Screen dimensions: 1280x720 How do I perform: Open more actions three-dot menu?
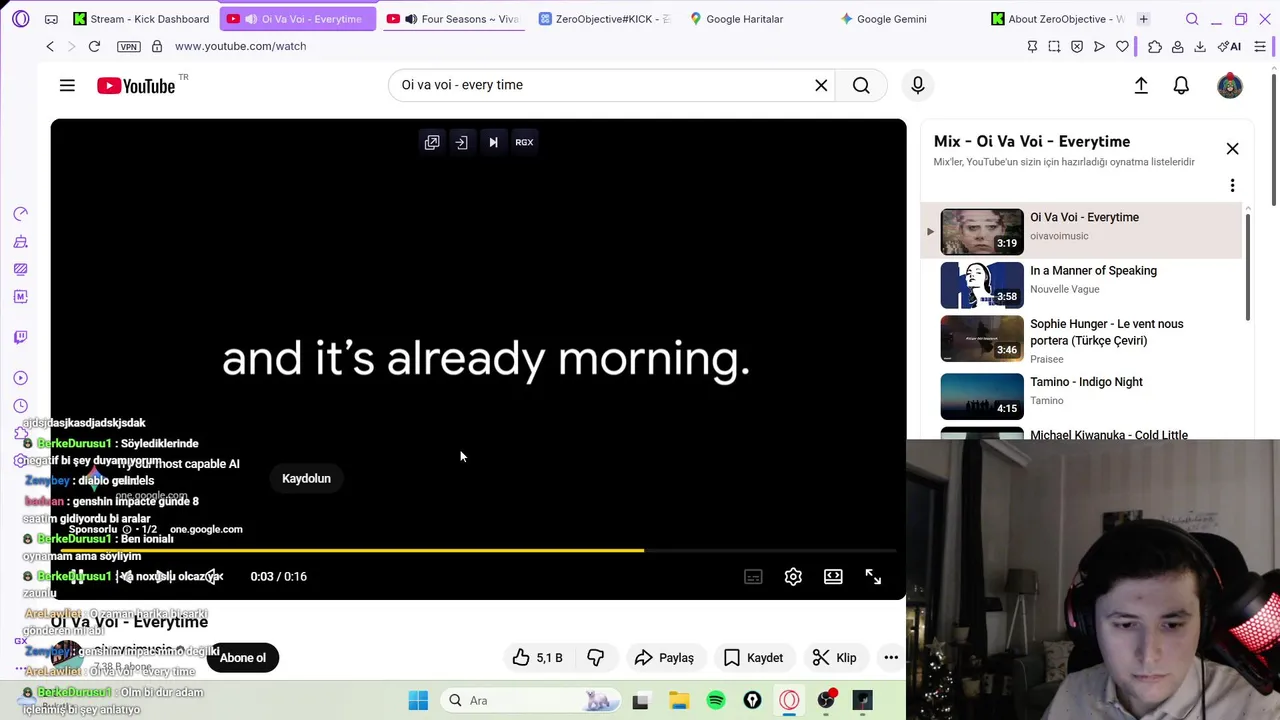pos(891,658)
